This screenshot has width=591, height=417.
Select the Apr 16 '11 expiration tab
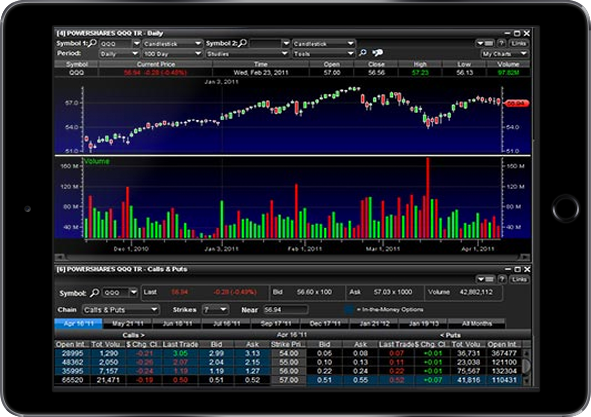click(x=78, y=323)
